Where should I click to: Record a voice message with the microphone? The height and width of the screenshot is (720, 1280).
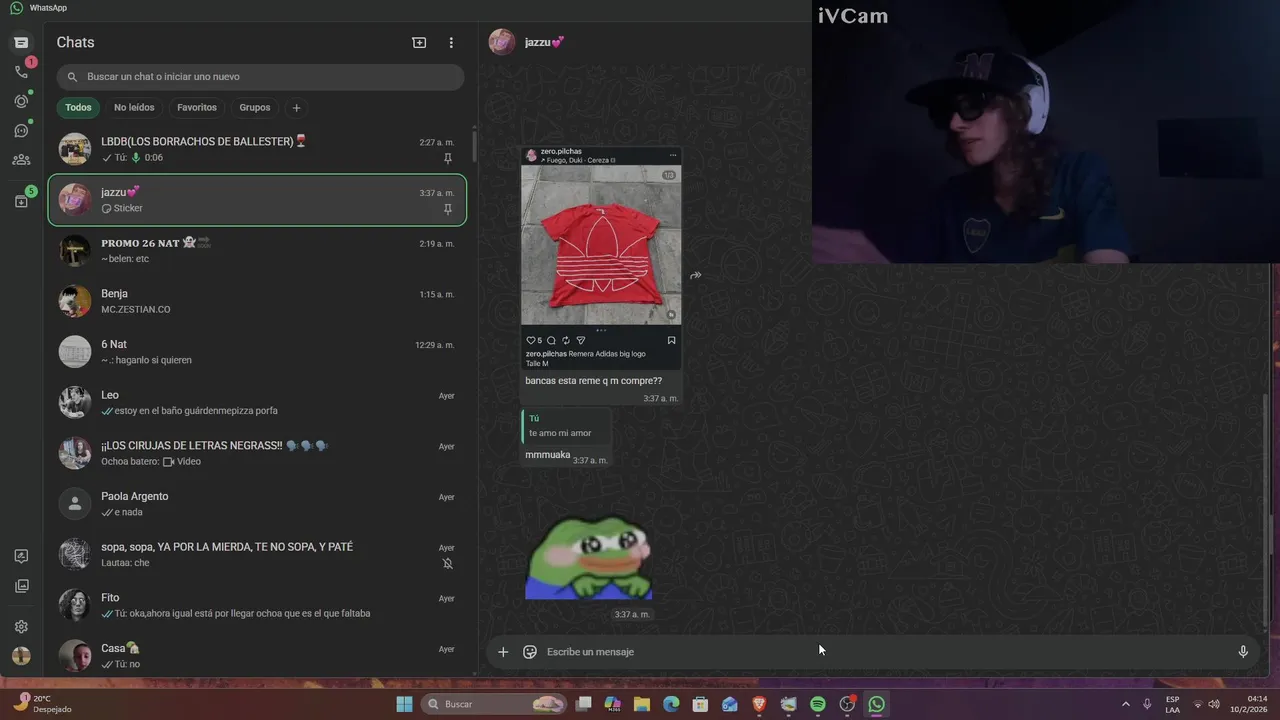coord(1243,652)
